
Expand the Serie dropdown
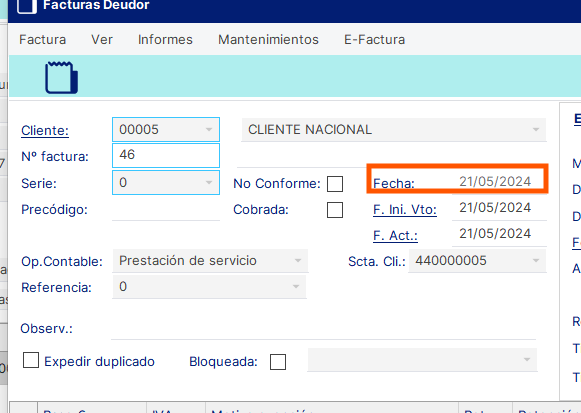click(x=209, y=183)
